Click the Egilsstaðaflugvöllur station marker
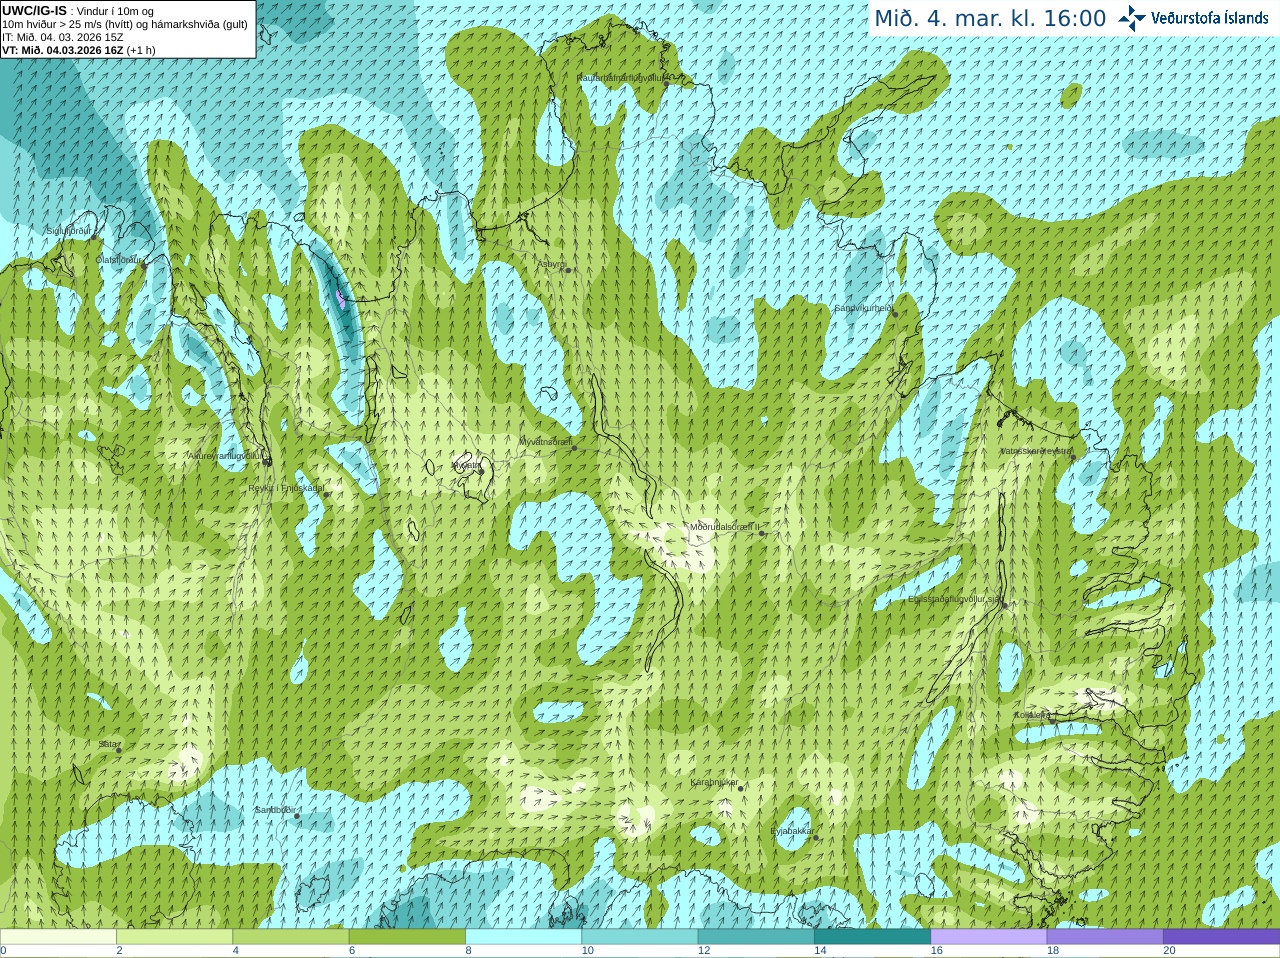This screenshot has height=958, width=1280. (1005, 605)
